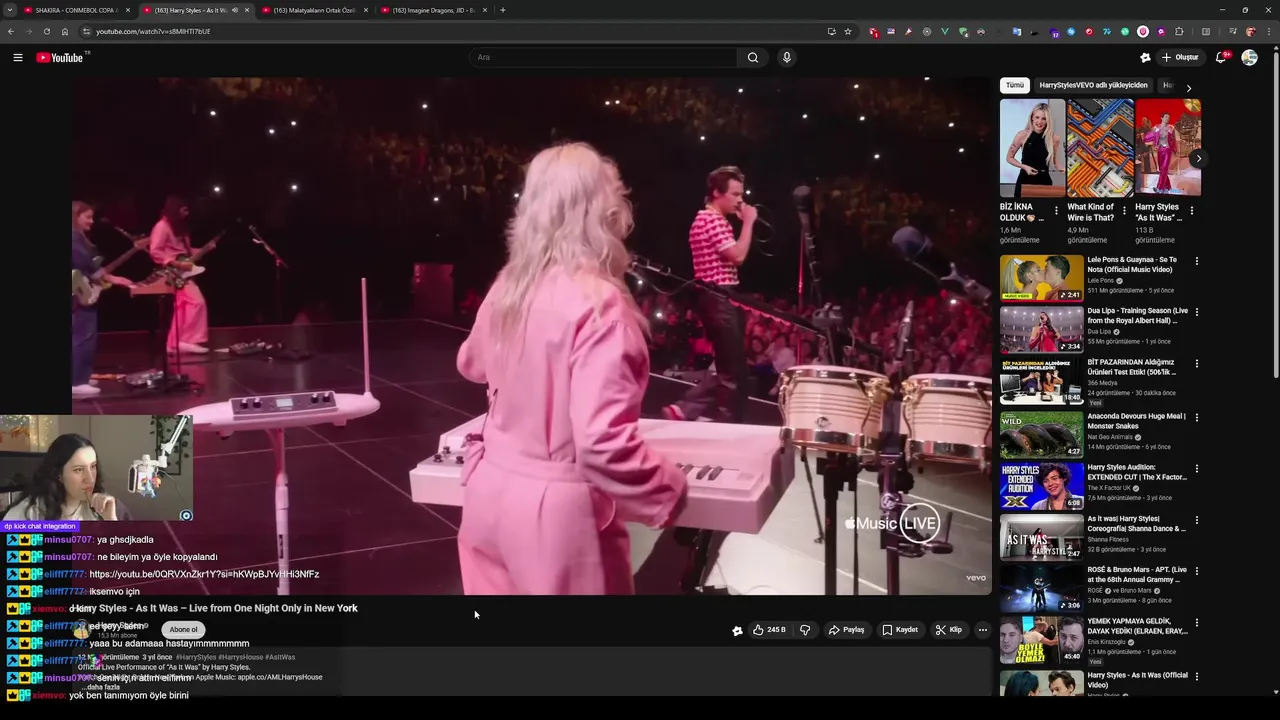Switch to Imagine Dragons JID tab
Viewport: 1280px width, 720px height.
pos(433,10)
